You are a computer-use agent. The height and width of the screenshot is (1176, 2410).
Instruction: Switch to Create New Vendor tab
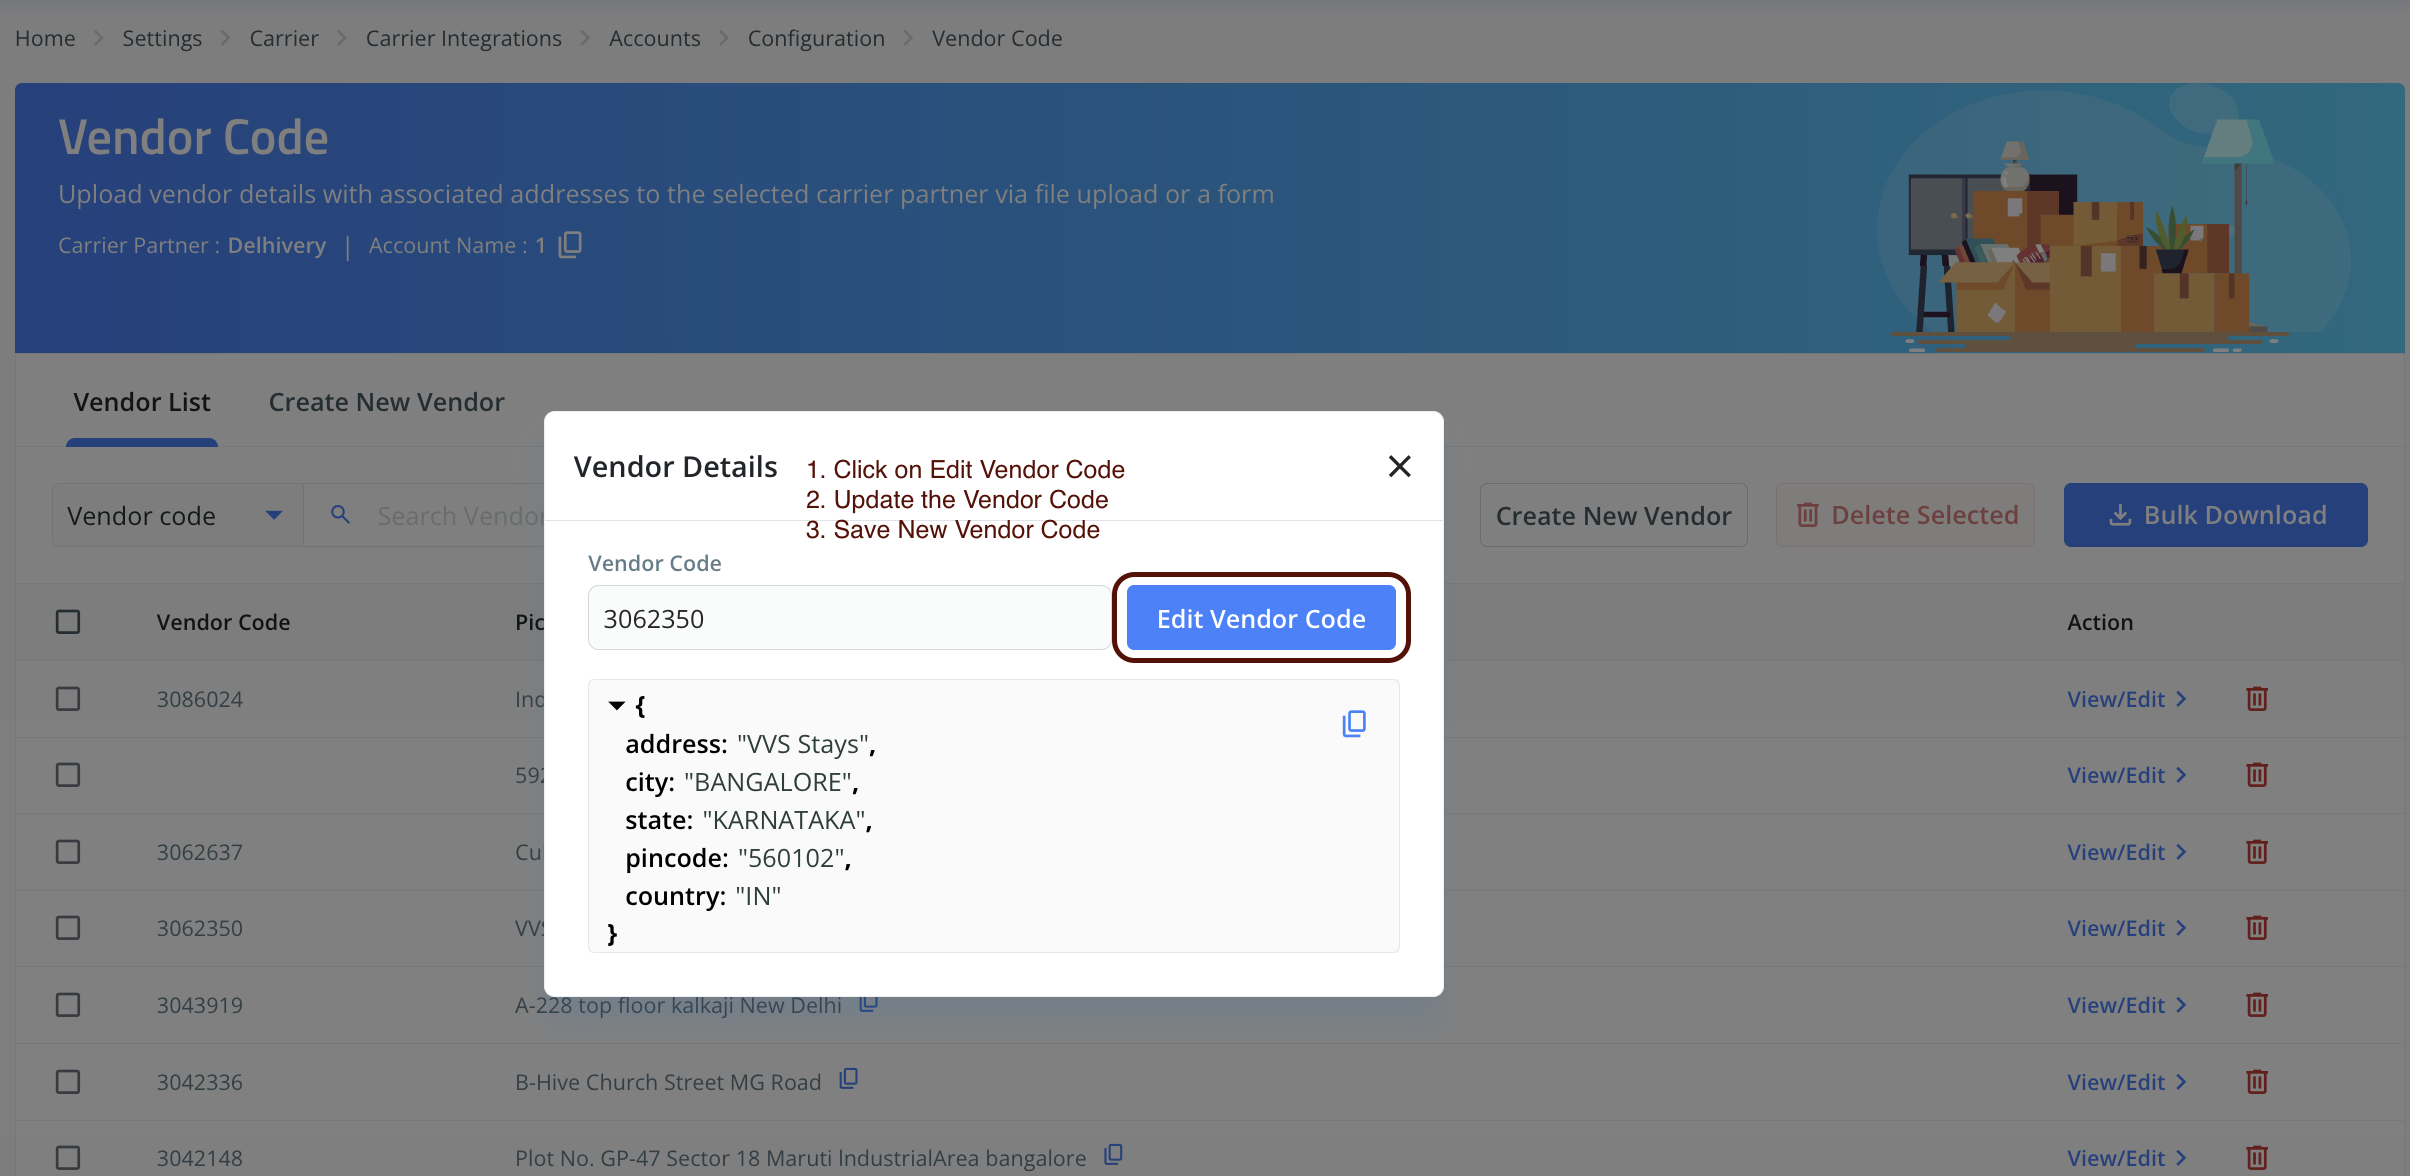tap(386, 402)
